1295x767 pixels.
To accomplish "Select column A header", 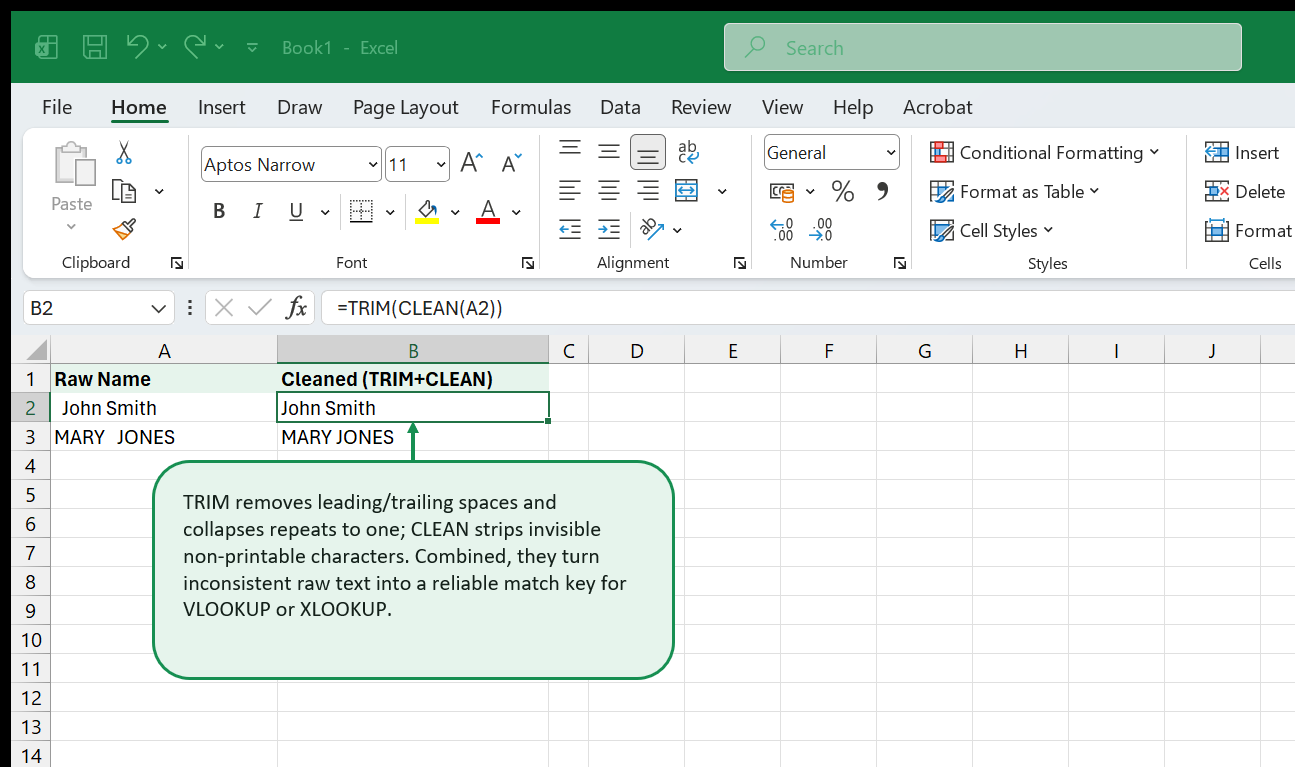I will [164, 350].
